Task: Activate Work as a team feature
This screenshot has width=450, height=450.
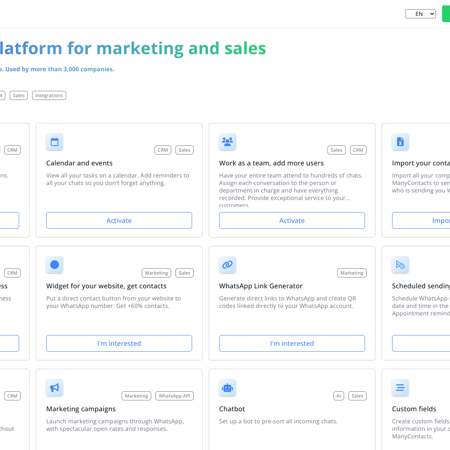Action: click(292, 220)
